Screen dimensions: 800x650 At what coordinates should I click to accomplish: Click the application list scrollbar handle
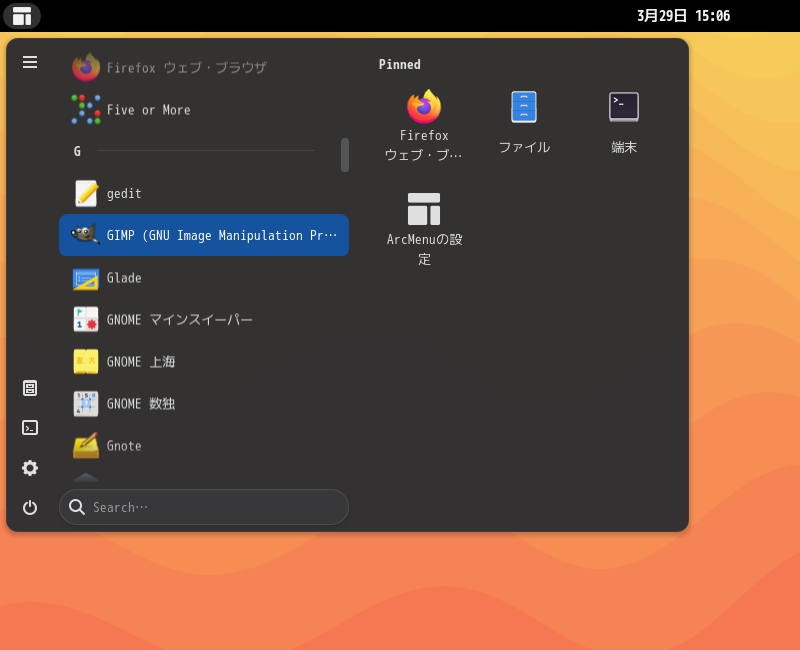click(x=345, y=155)
